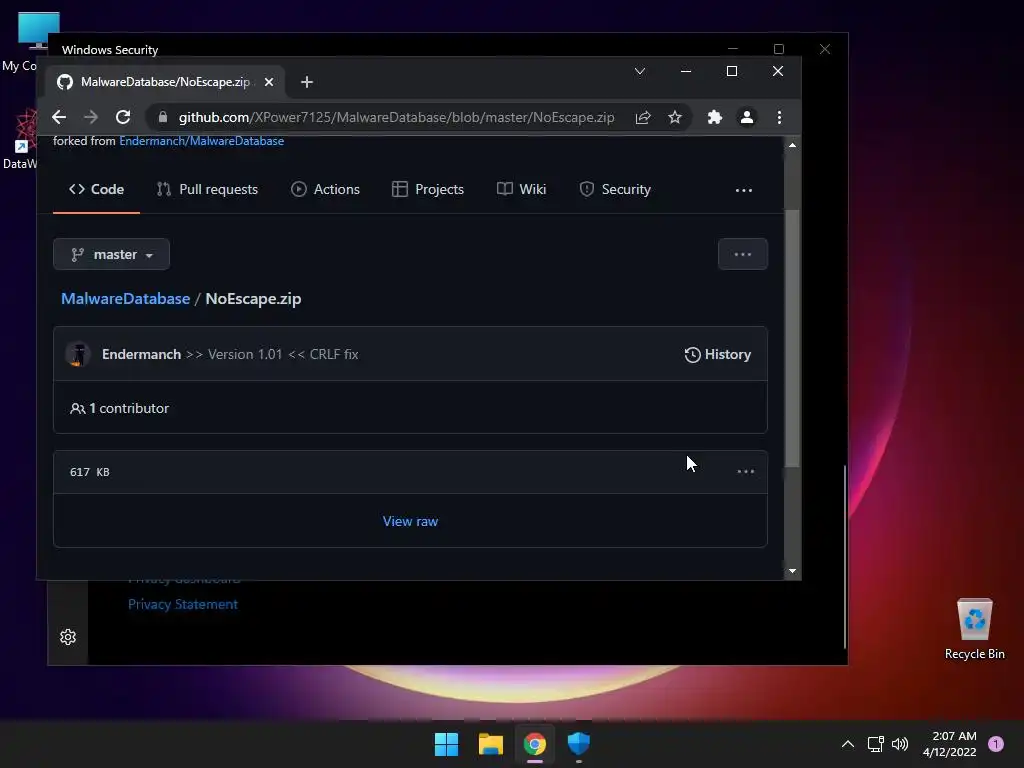Viewport: 1024px width, 768px height.
Task: View the file History
Action: pos(718,354)
